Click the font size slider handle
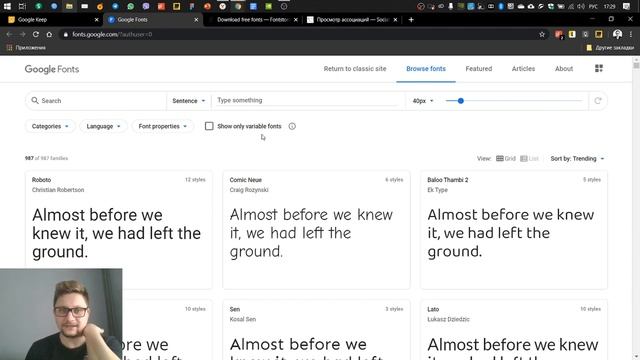This screenshot has height=360, width=640. pyautogui.click(x=460, y=101)
